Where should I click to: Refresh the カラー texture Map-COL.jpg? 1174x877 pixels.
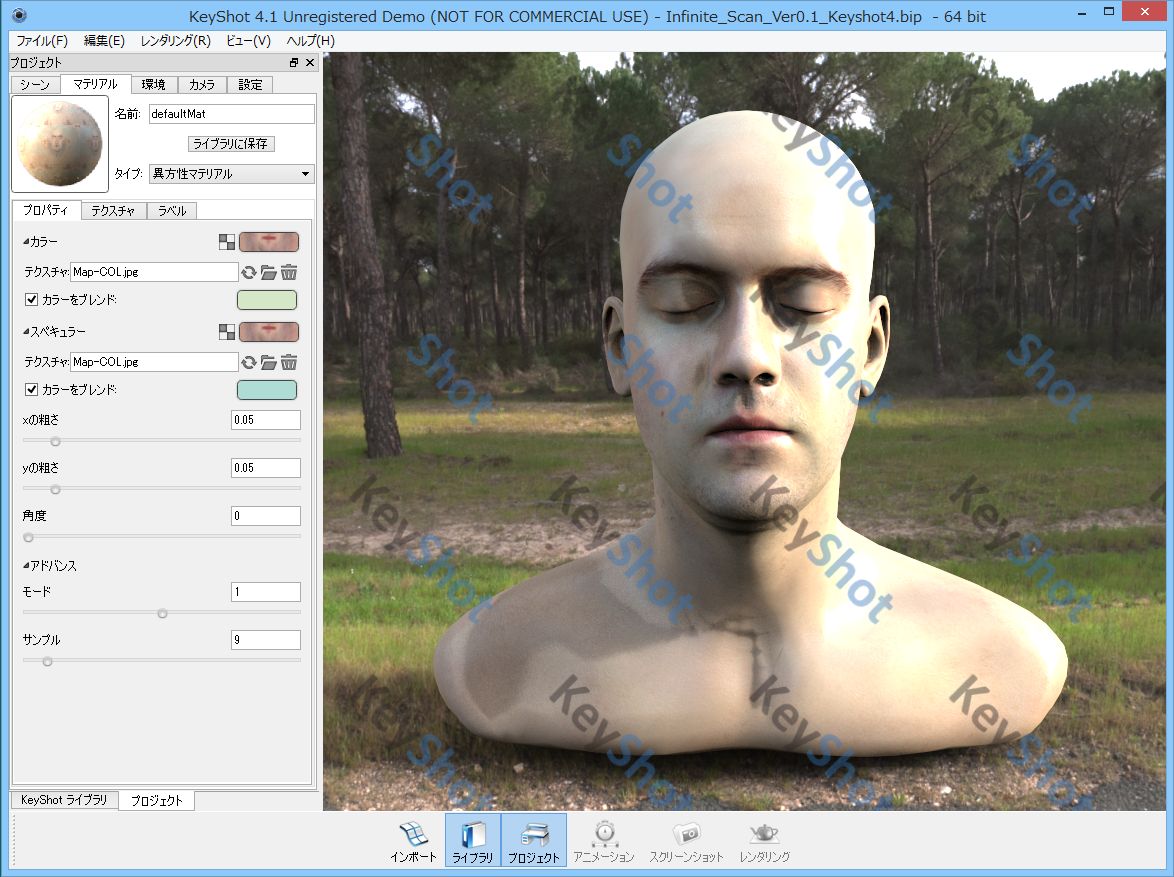[249, 273]
